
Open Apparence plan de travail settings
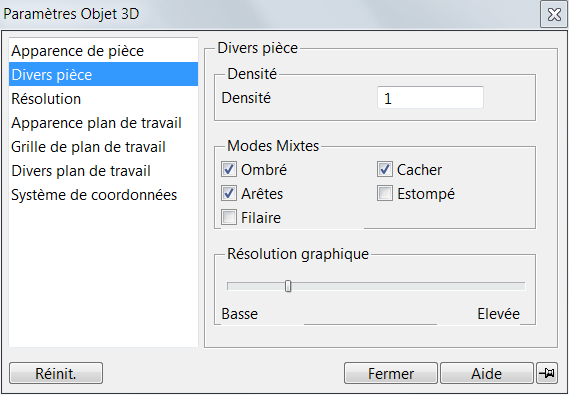[x=103, y=123]
